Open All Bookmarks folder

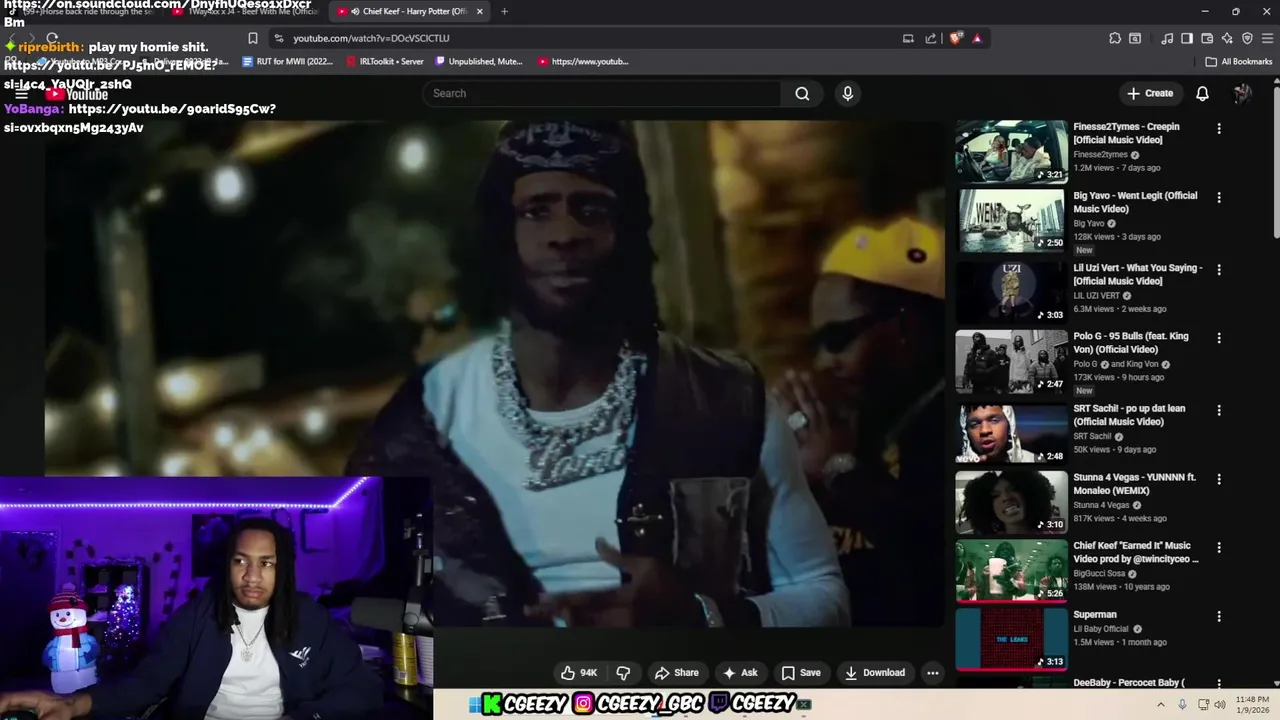1239,61
